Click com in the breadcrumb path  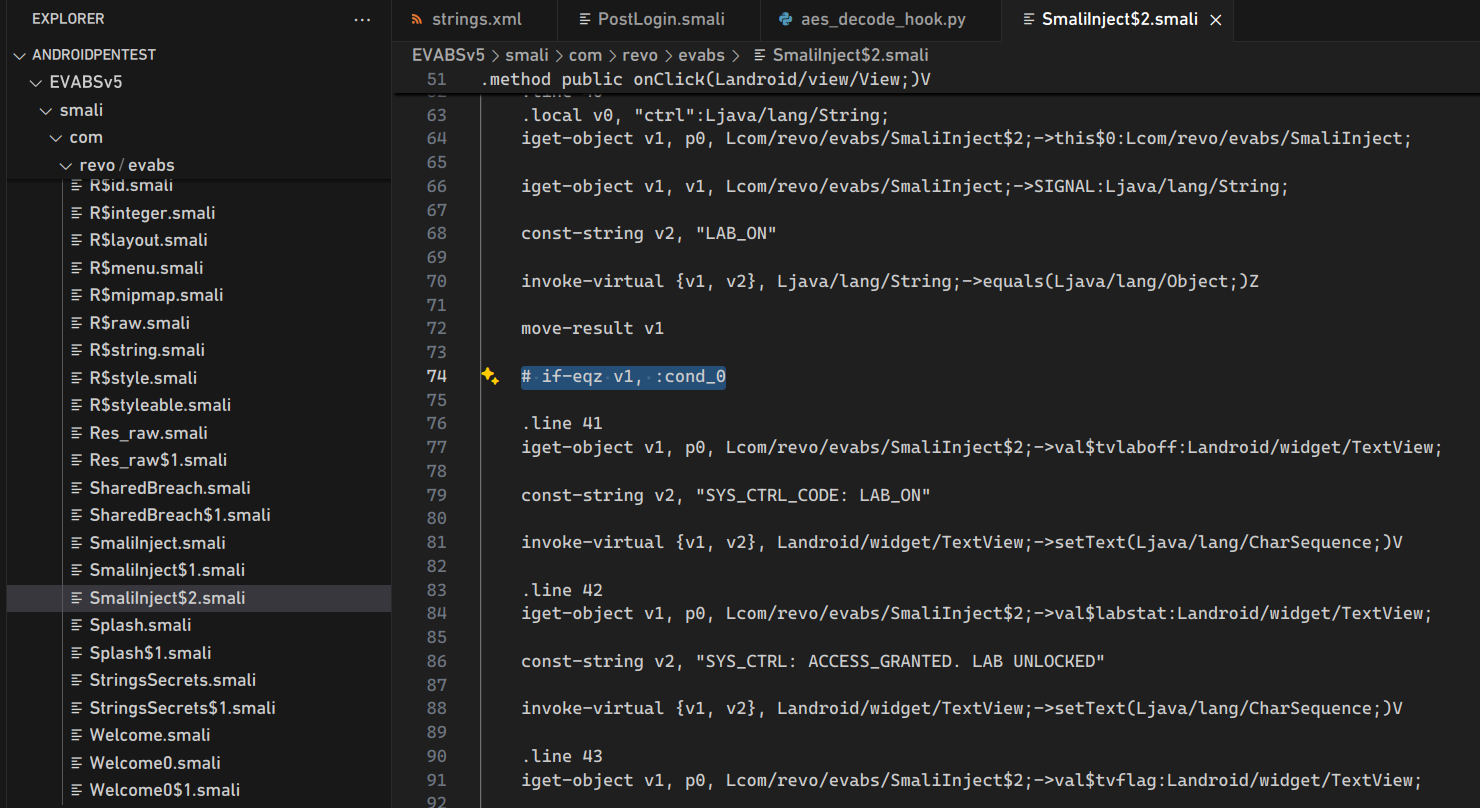(x=585, y=55)
